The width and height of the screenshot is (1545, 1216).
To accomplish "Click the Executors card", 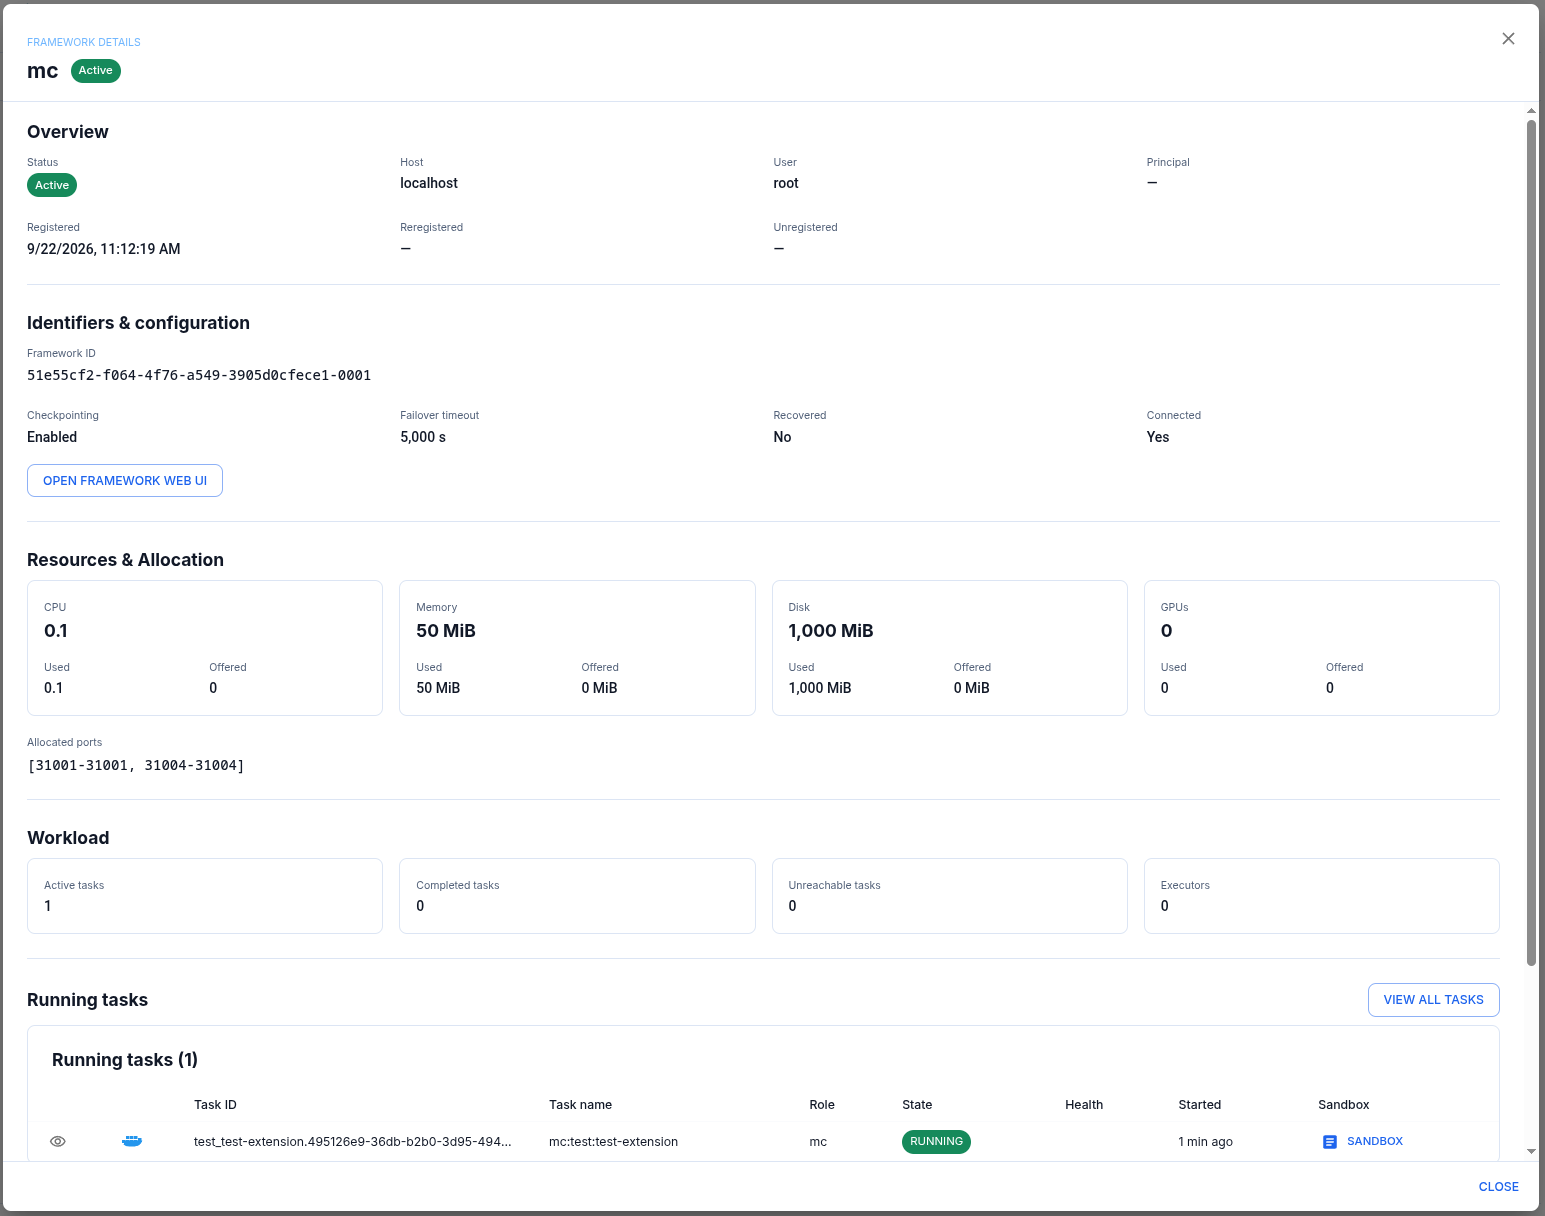I will (x=1321, y=896).
